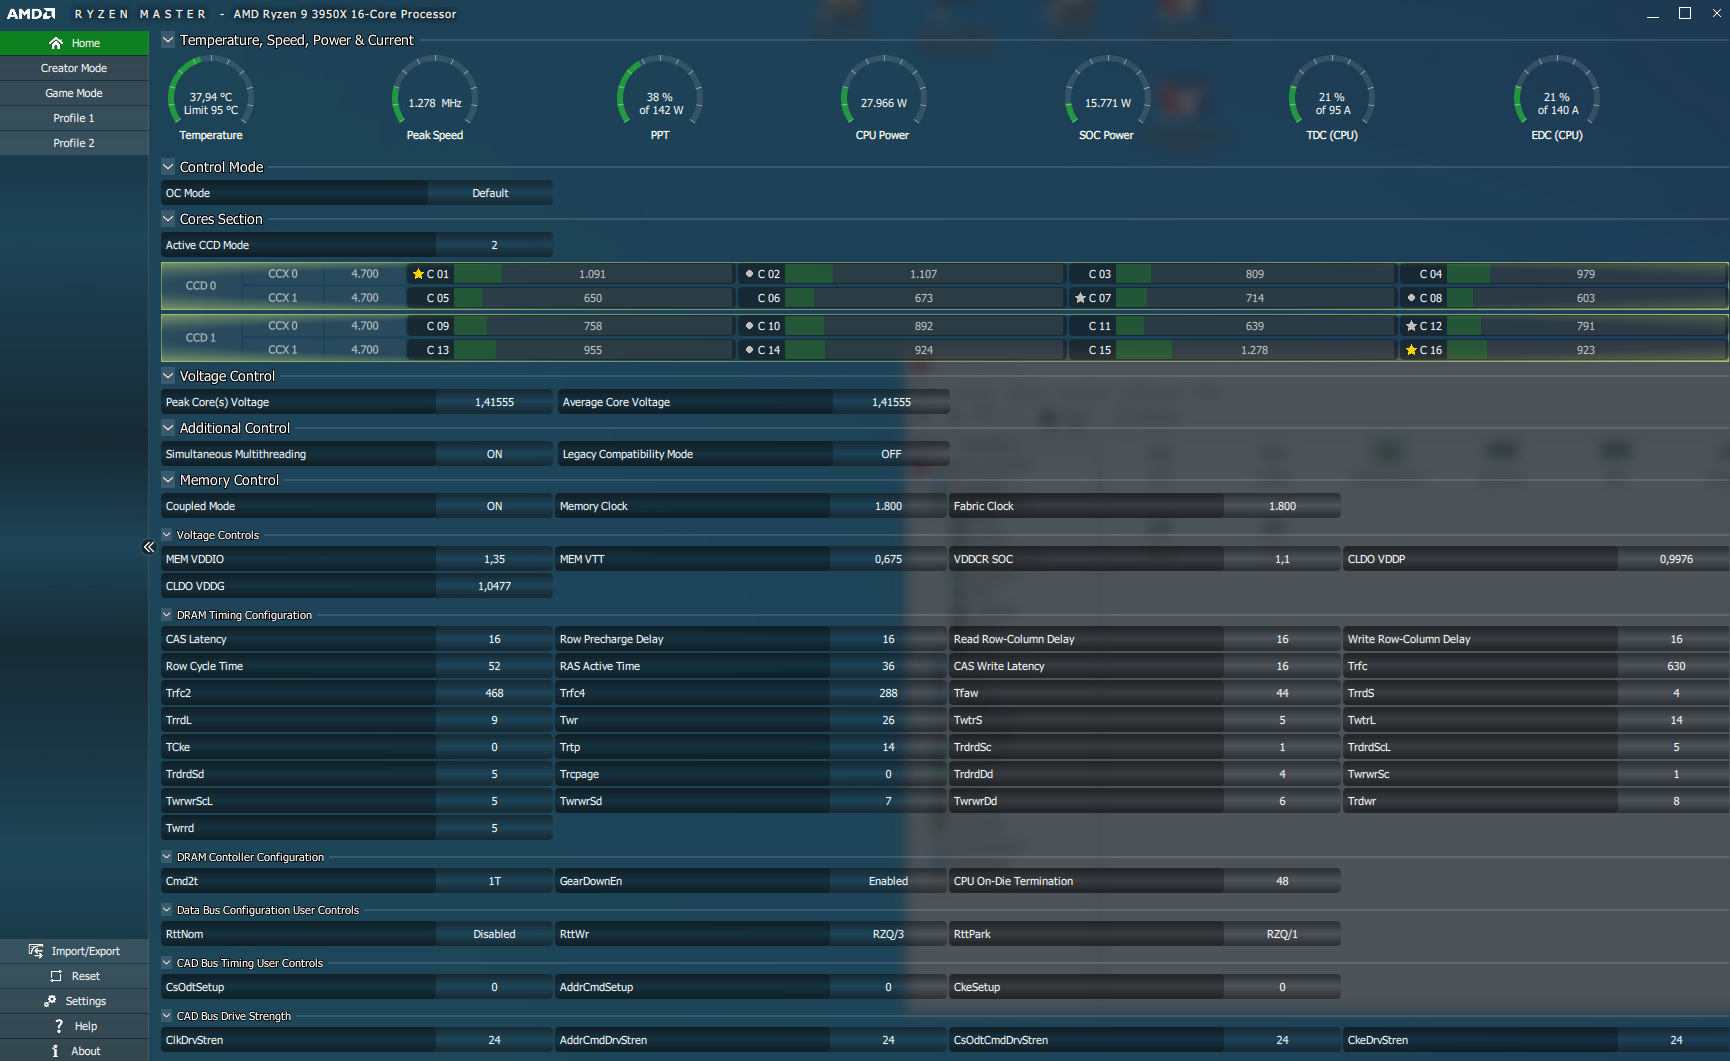Open the Profile 2 tab
1730x1061 pixels.
click(x=74, y=143)
